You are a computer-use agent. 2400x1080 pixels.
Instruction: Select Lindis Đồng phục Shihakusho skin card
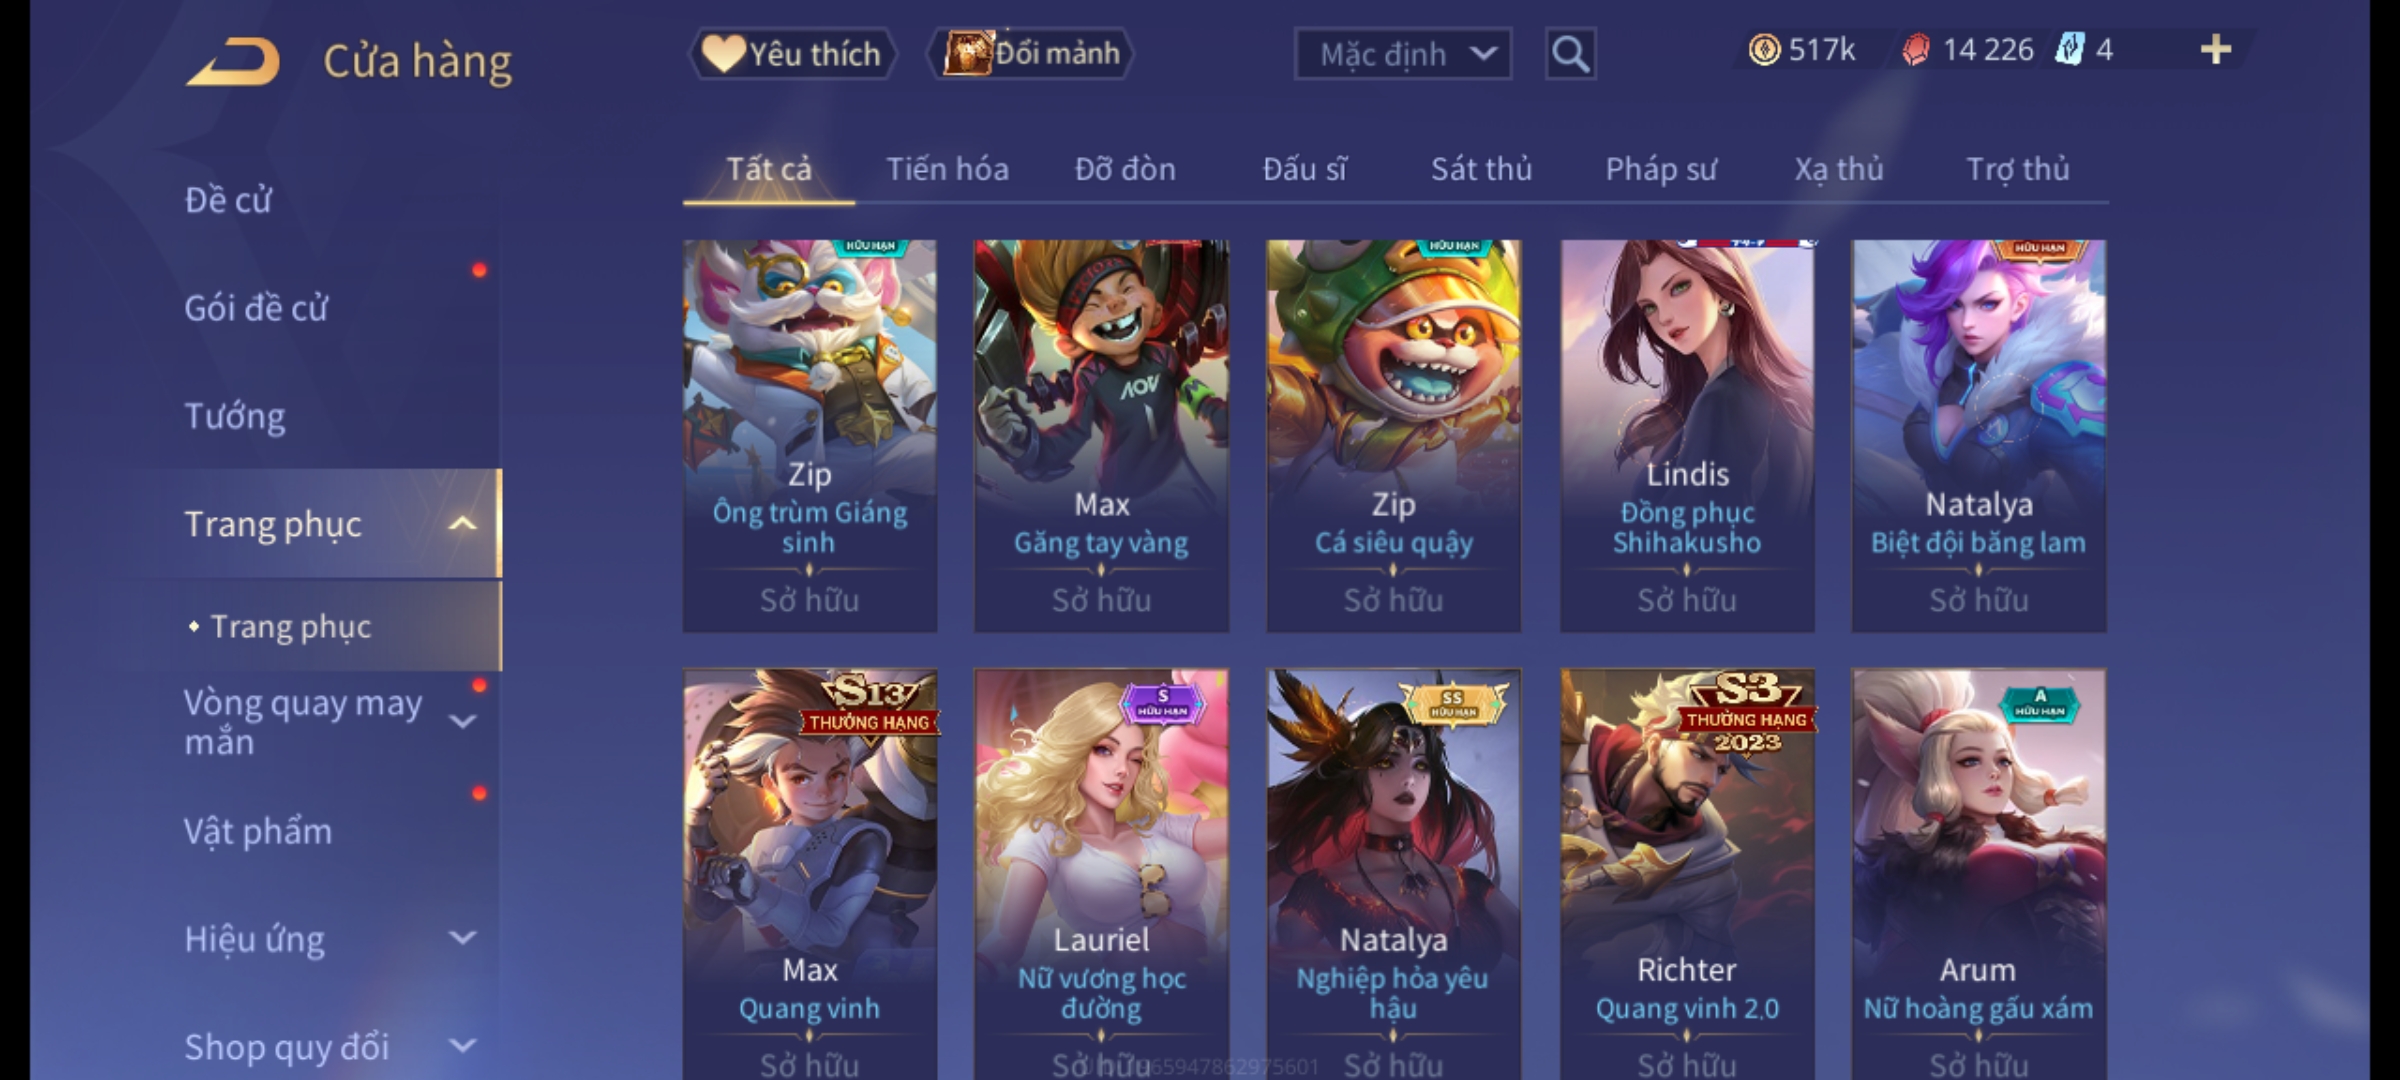coord(1687,436)
